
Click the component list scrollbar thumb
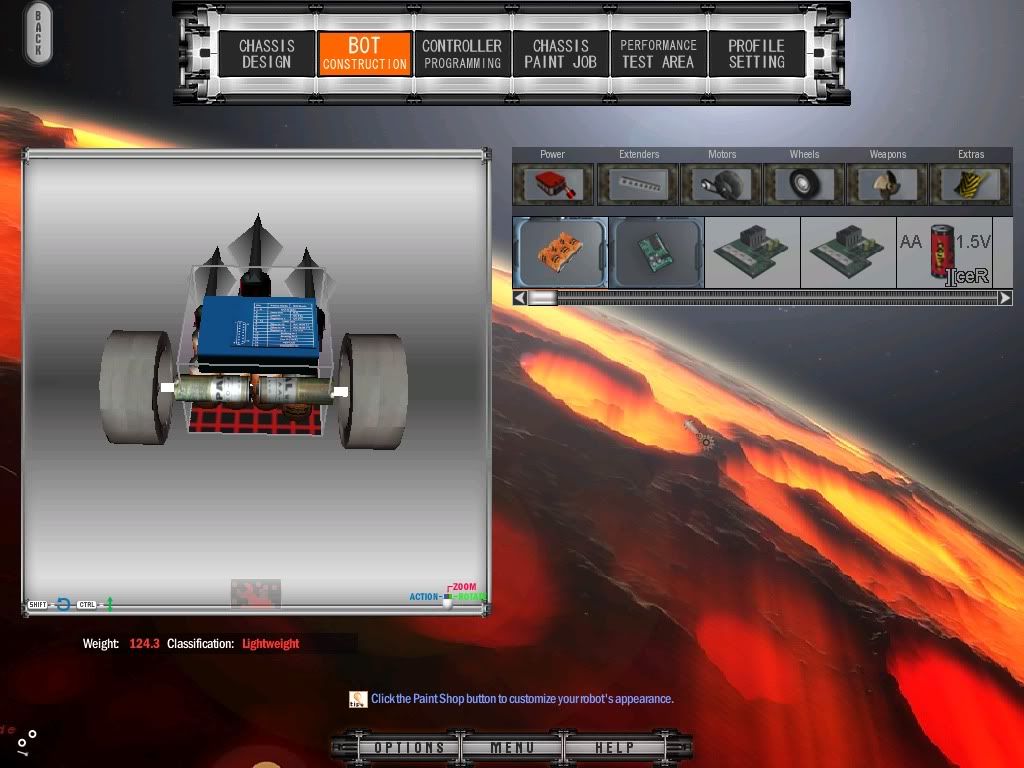coord(543,298)
